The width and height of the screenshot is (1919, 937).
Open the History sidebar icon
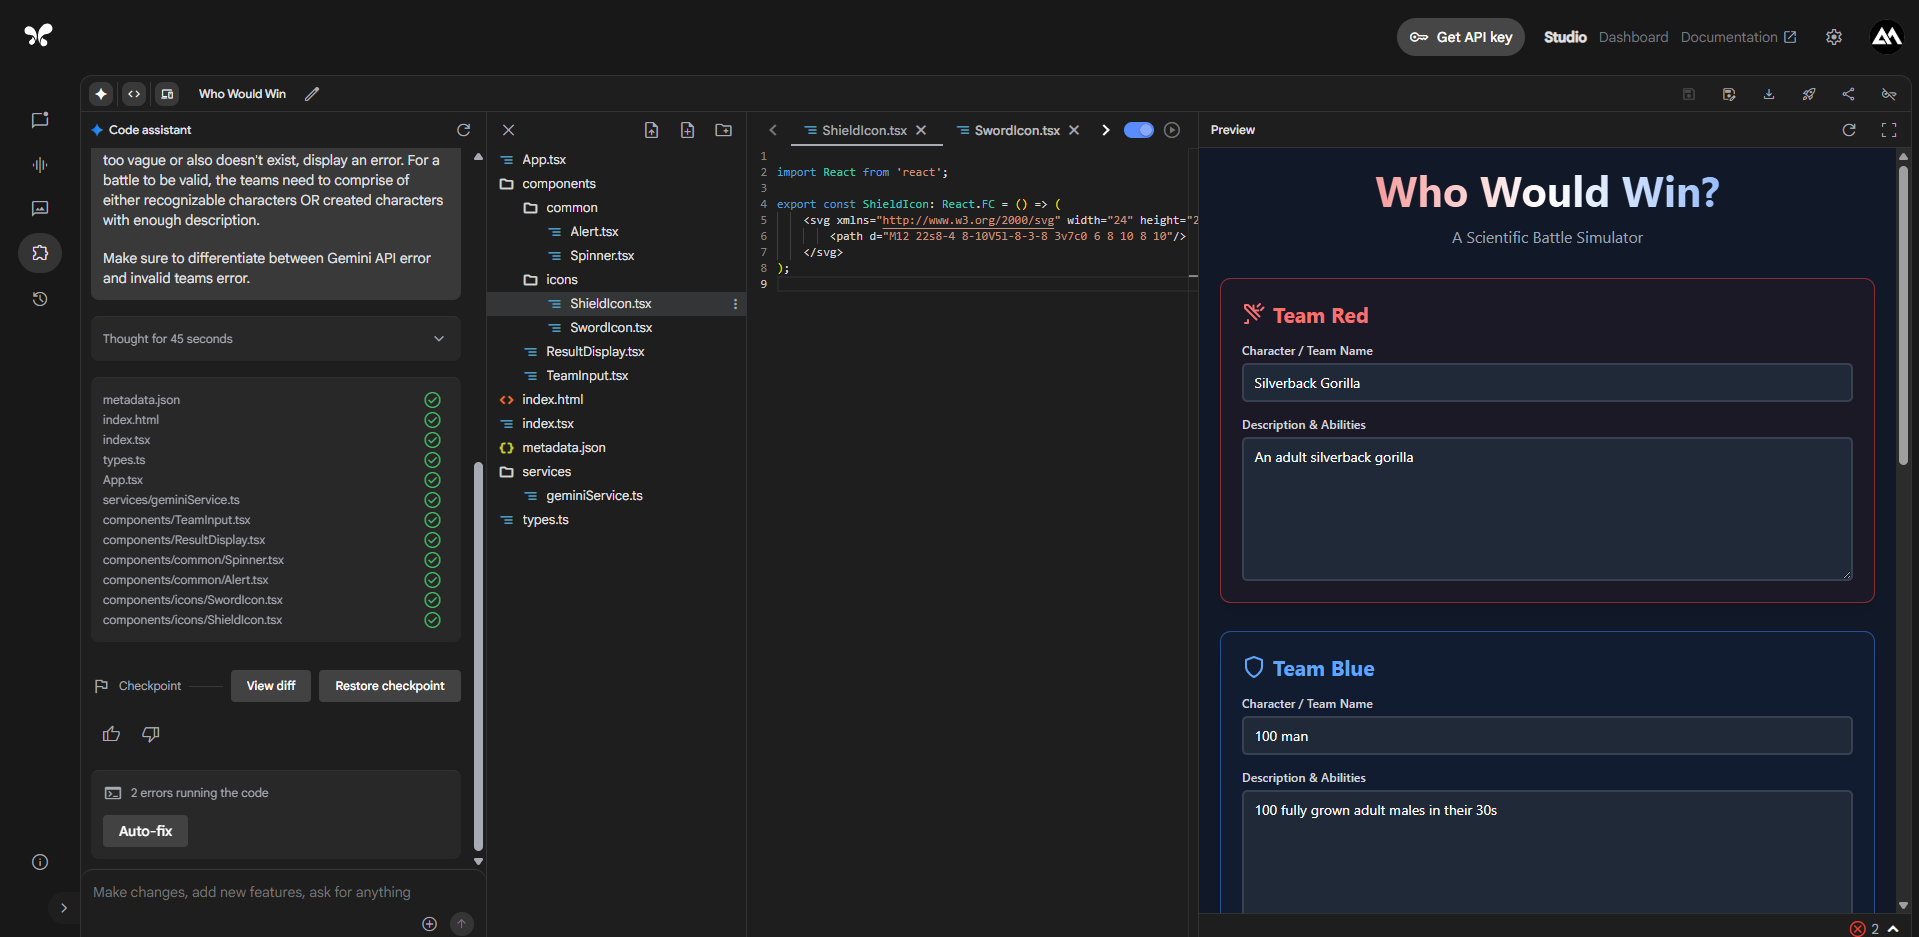tap(40, 299)
